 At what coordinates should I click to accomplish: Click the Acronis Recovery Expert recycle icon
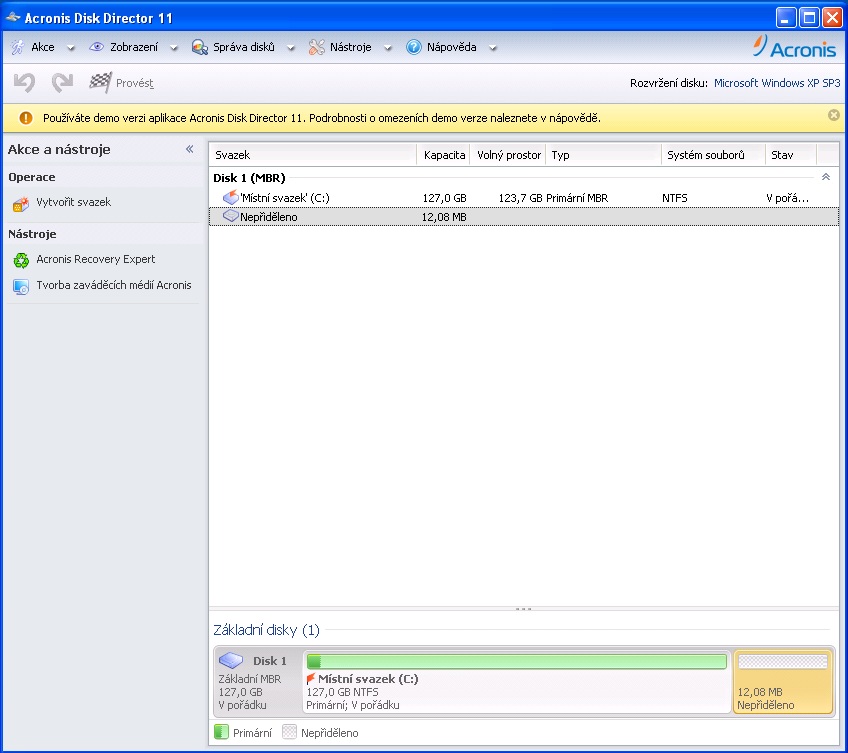click(x=21, y=260)
